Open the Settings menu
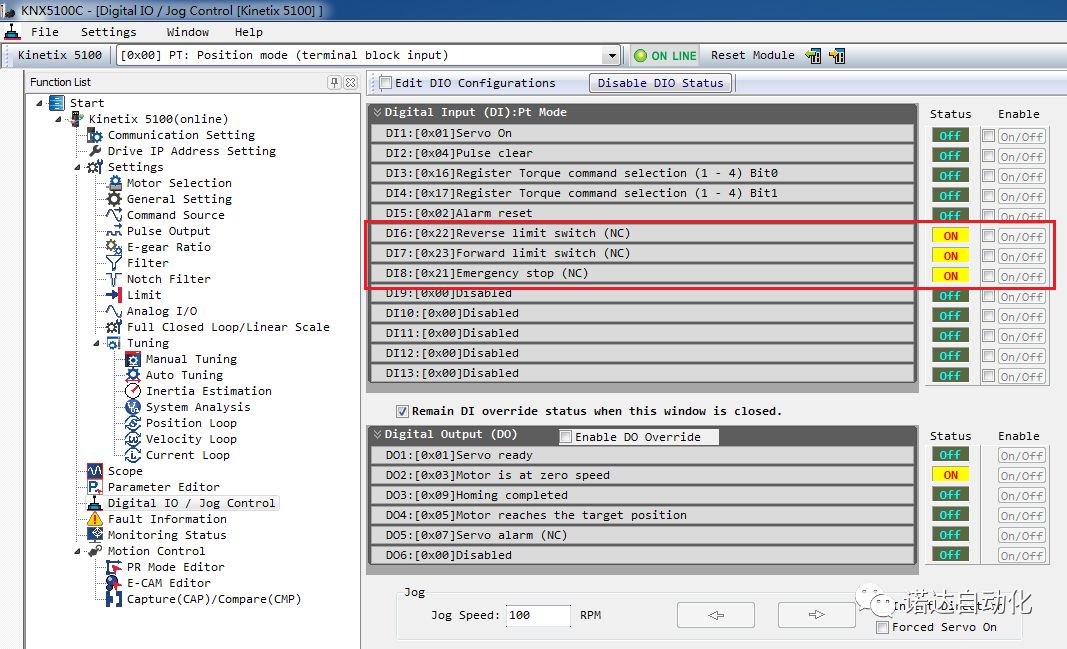The height and width of the screenshot is (649, 1067). tap(108, 32)
